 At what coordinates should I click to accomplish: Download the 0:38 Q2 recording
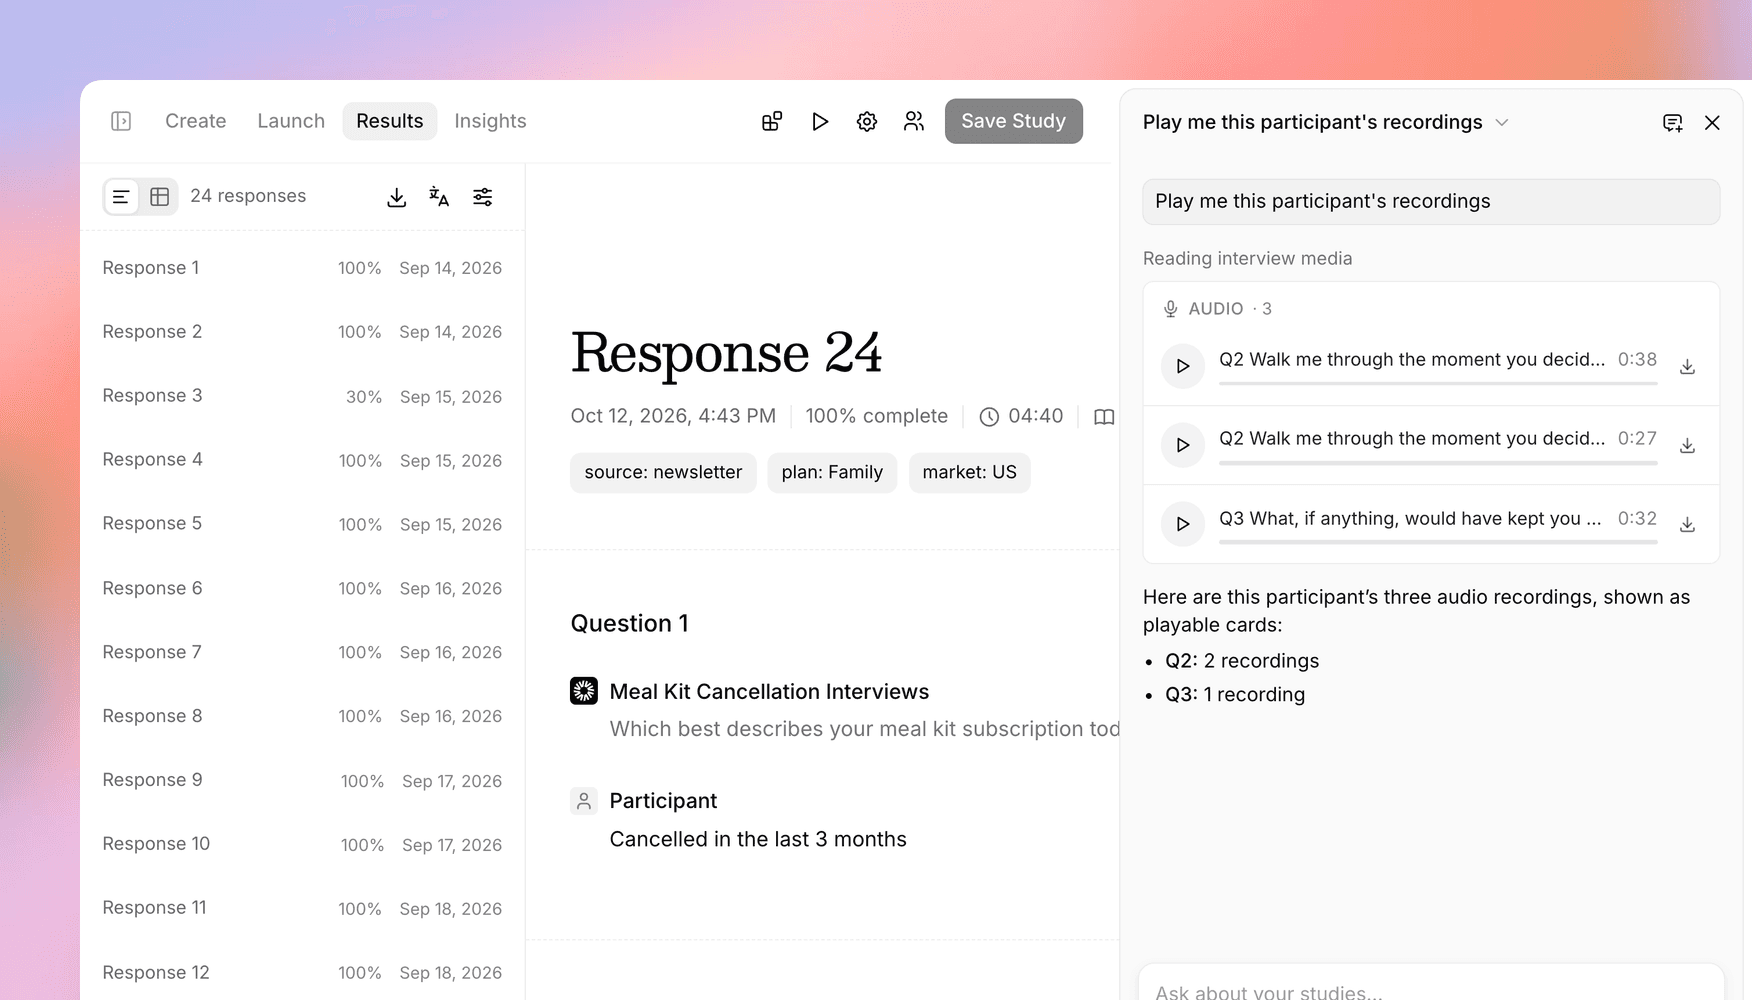[x=1687, y=367]
